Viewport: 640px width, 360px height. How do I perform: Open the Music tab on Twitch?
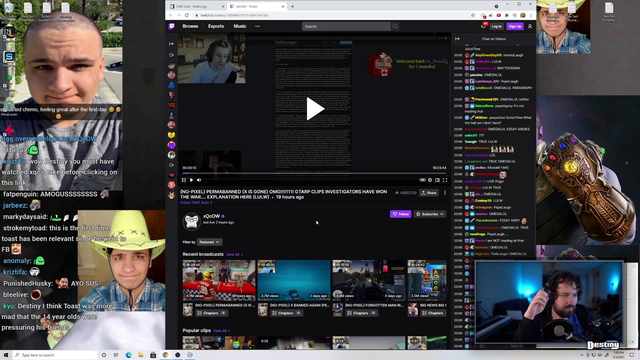click(240, 27)
